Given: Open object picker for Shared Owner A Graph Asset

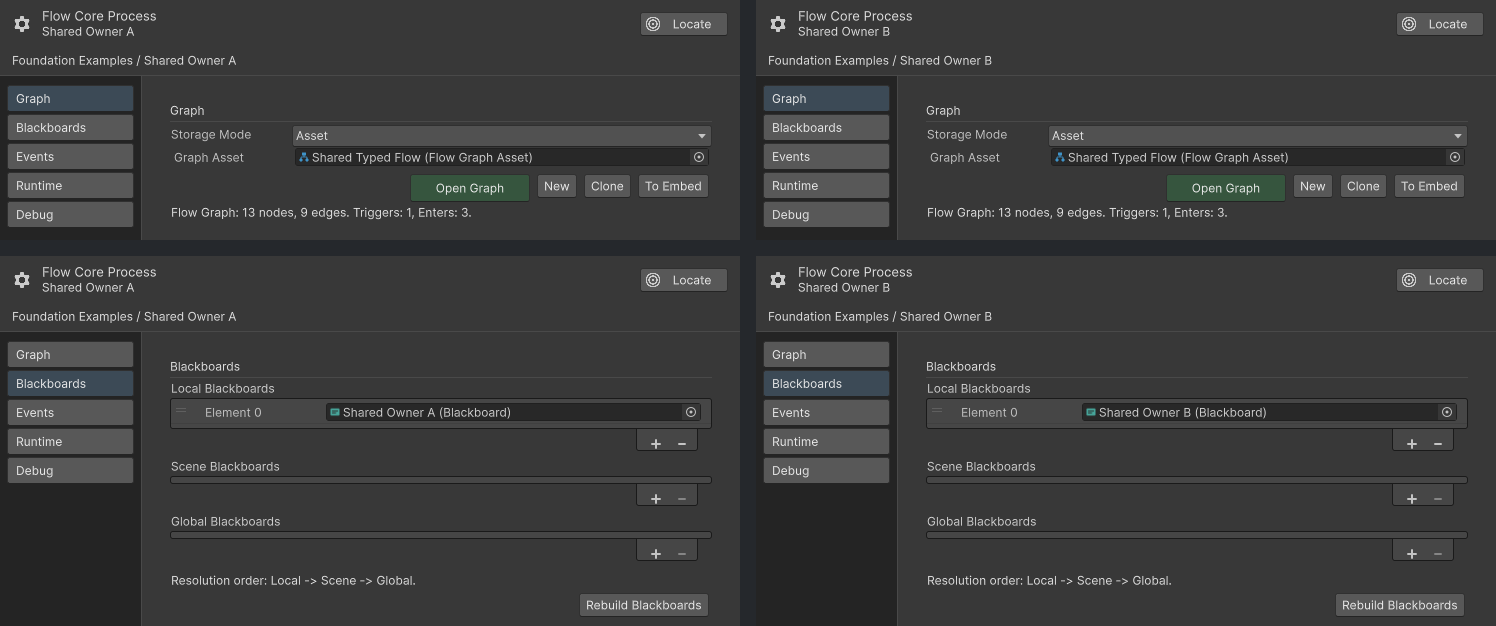Looking at the screenshot, I should [x=699, y=157].
